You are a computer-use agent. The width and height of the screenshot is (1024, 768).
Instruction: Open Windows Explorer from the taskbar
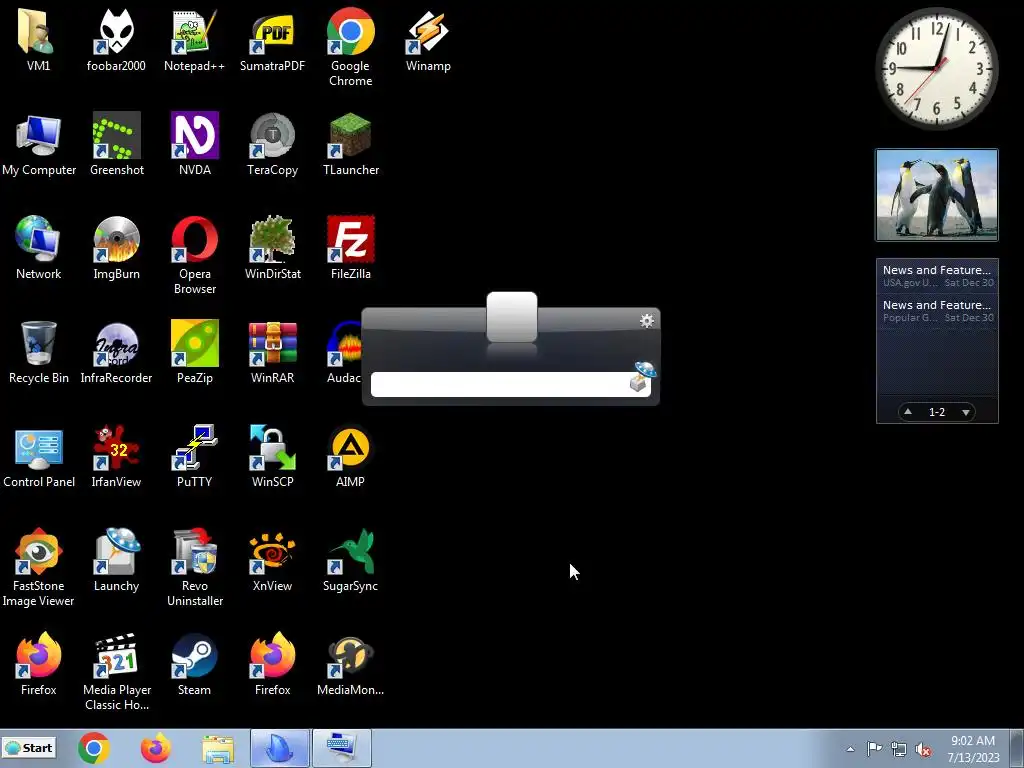[217, 748]
